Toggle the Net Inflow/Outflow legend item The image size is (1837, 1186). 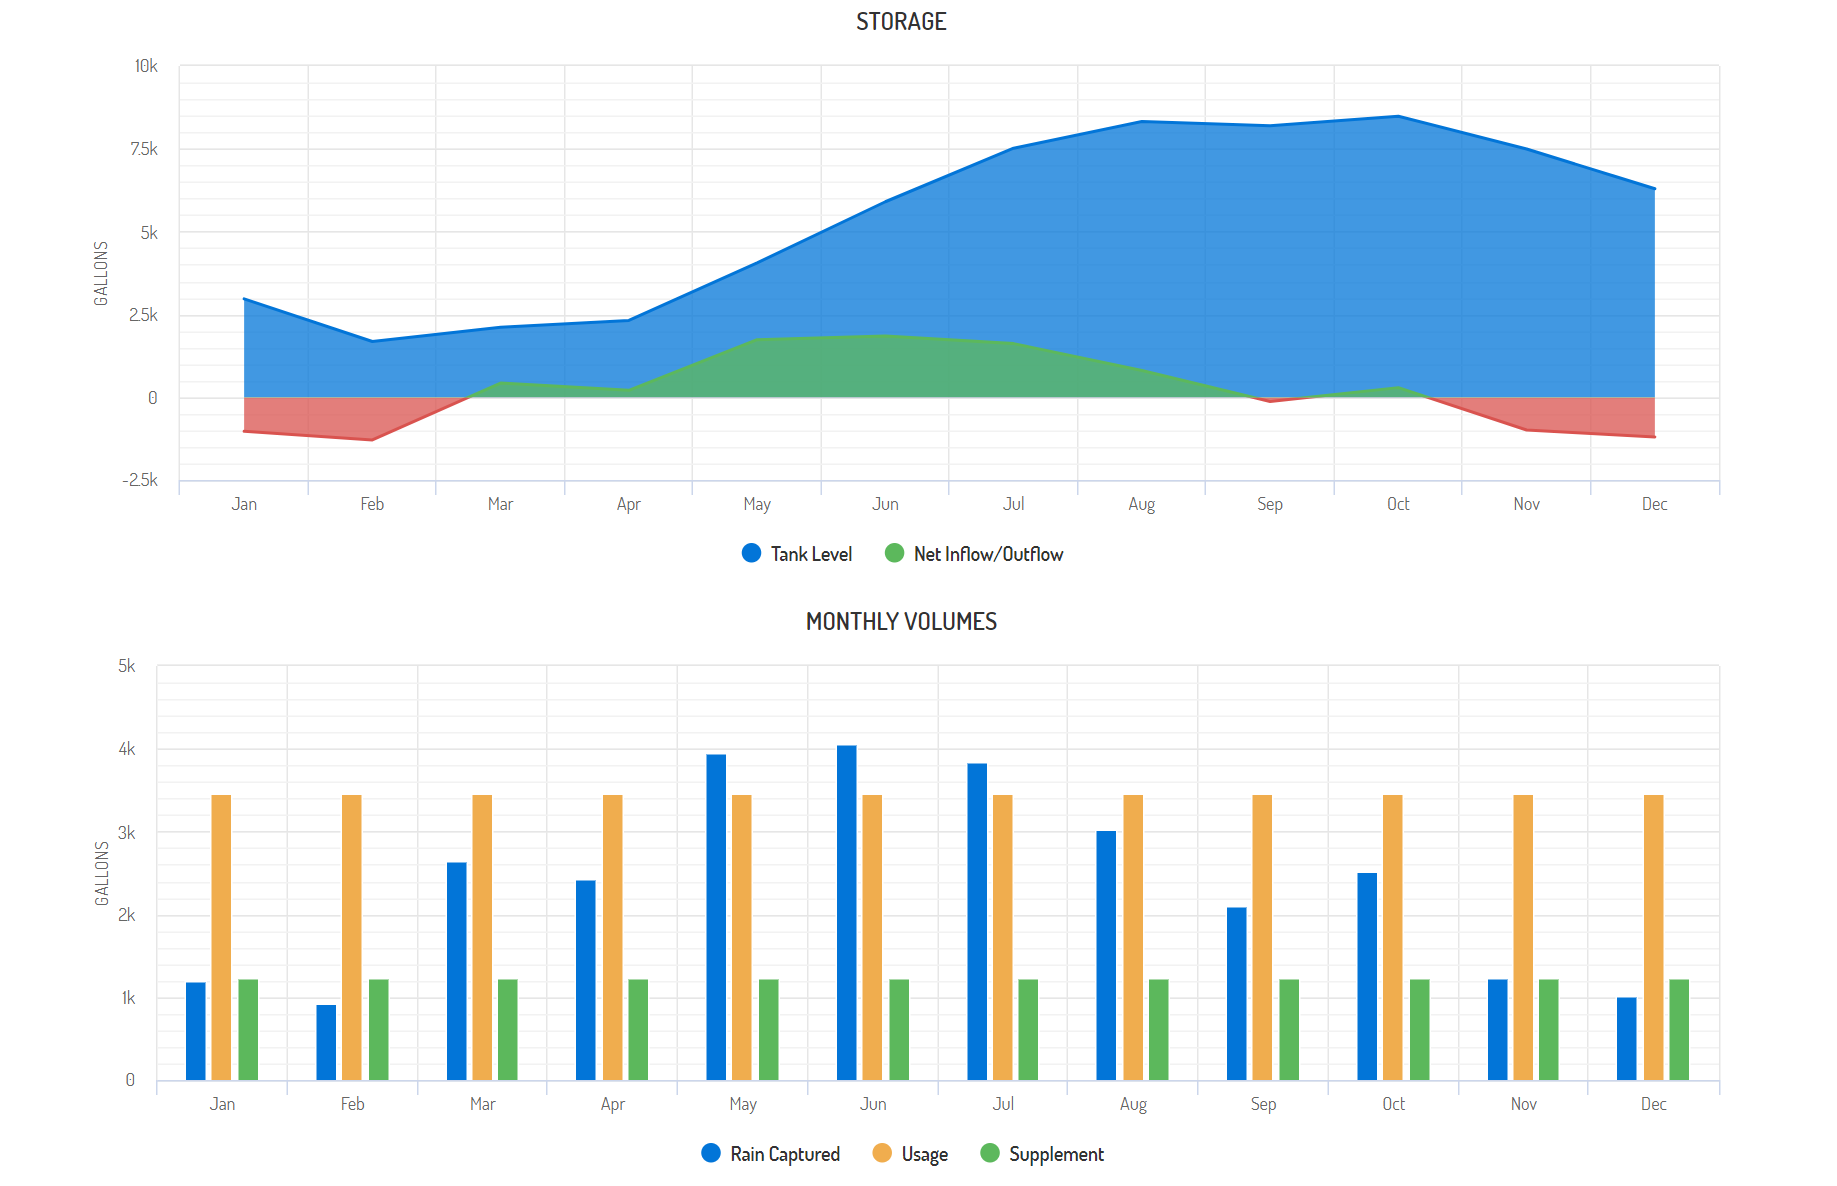987,554
